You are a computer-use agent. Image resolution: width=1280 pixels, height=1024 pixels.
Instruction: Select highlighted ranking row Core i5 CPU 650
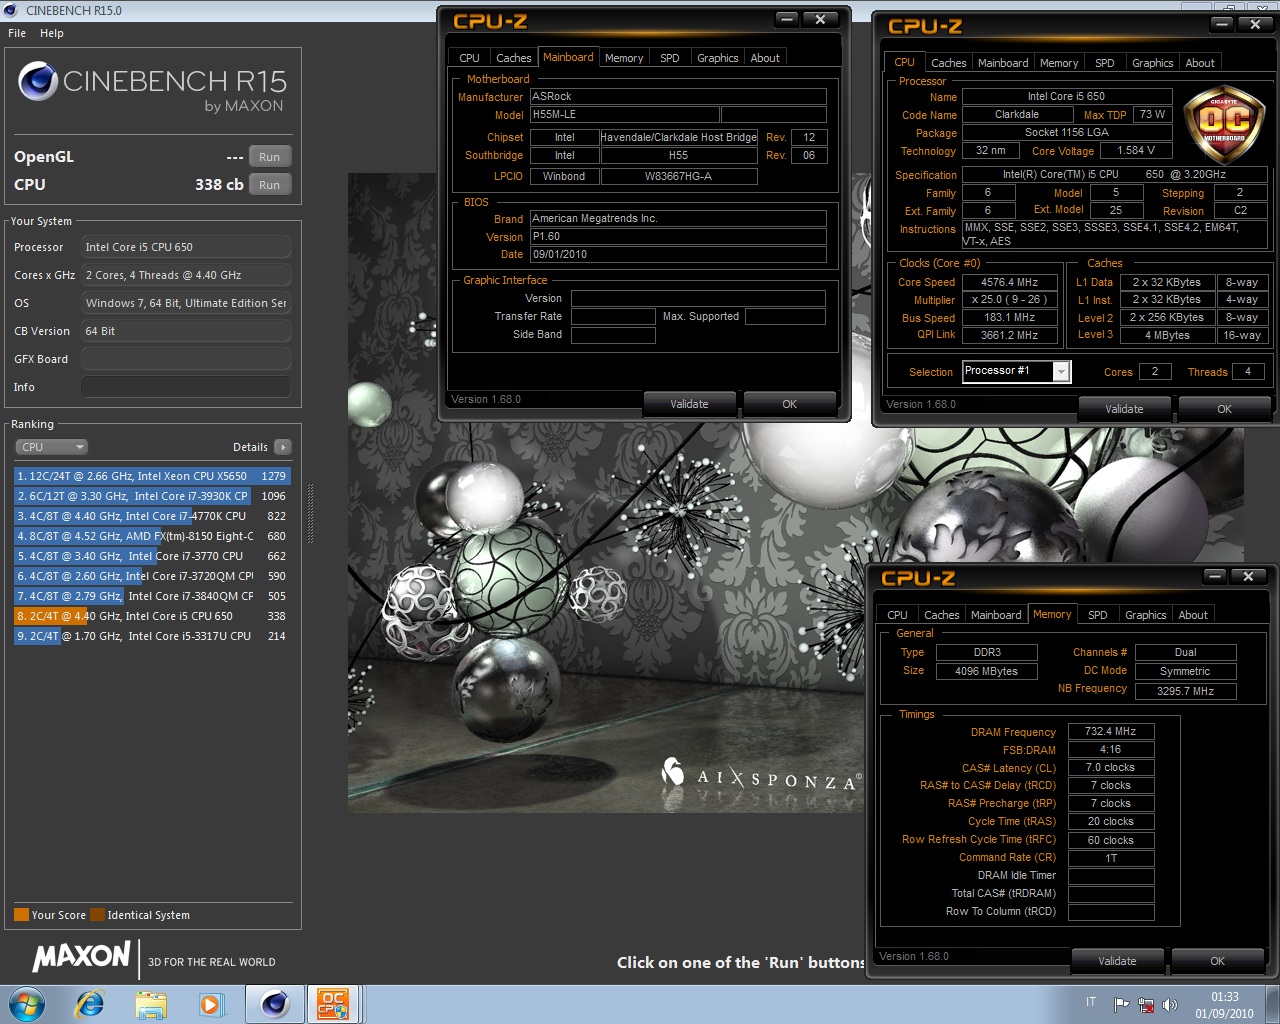[x=151, y=616]
